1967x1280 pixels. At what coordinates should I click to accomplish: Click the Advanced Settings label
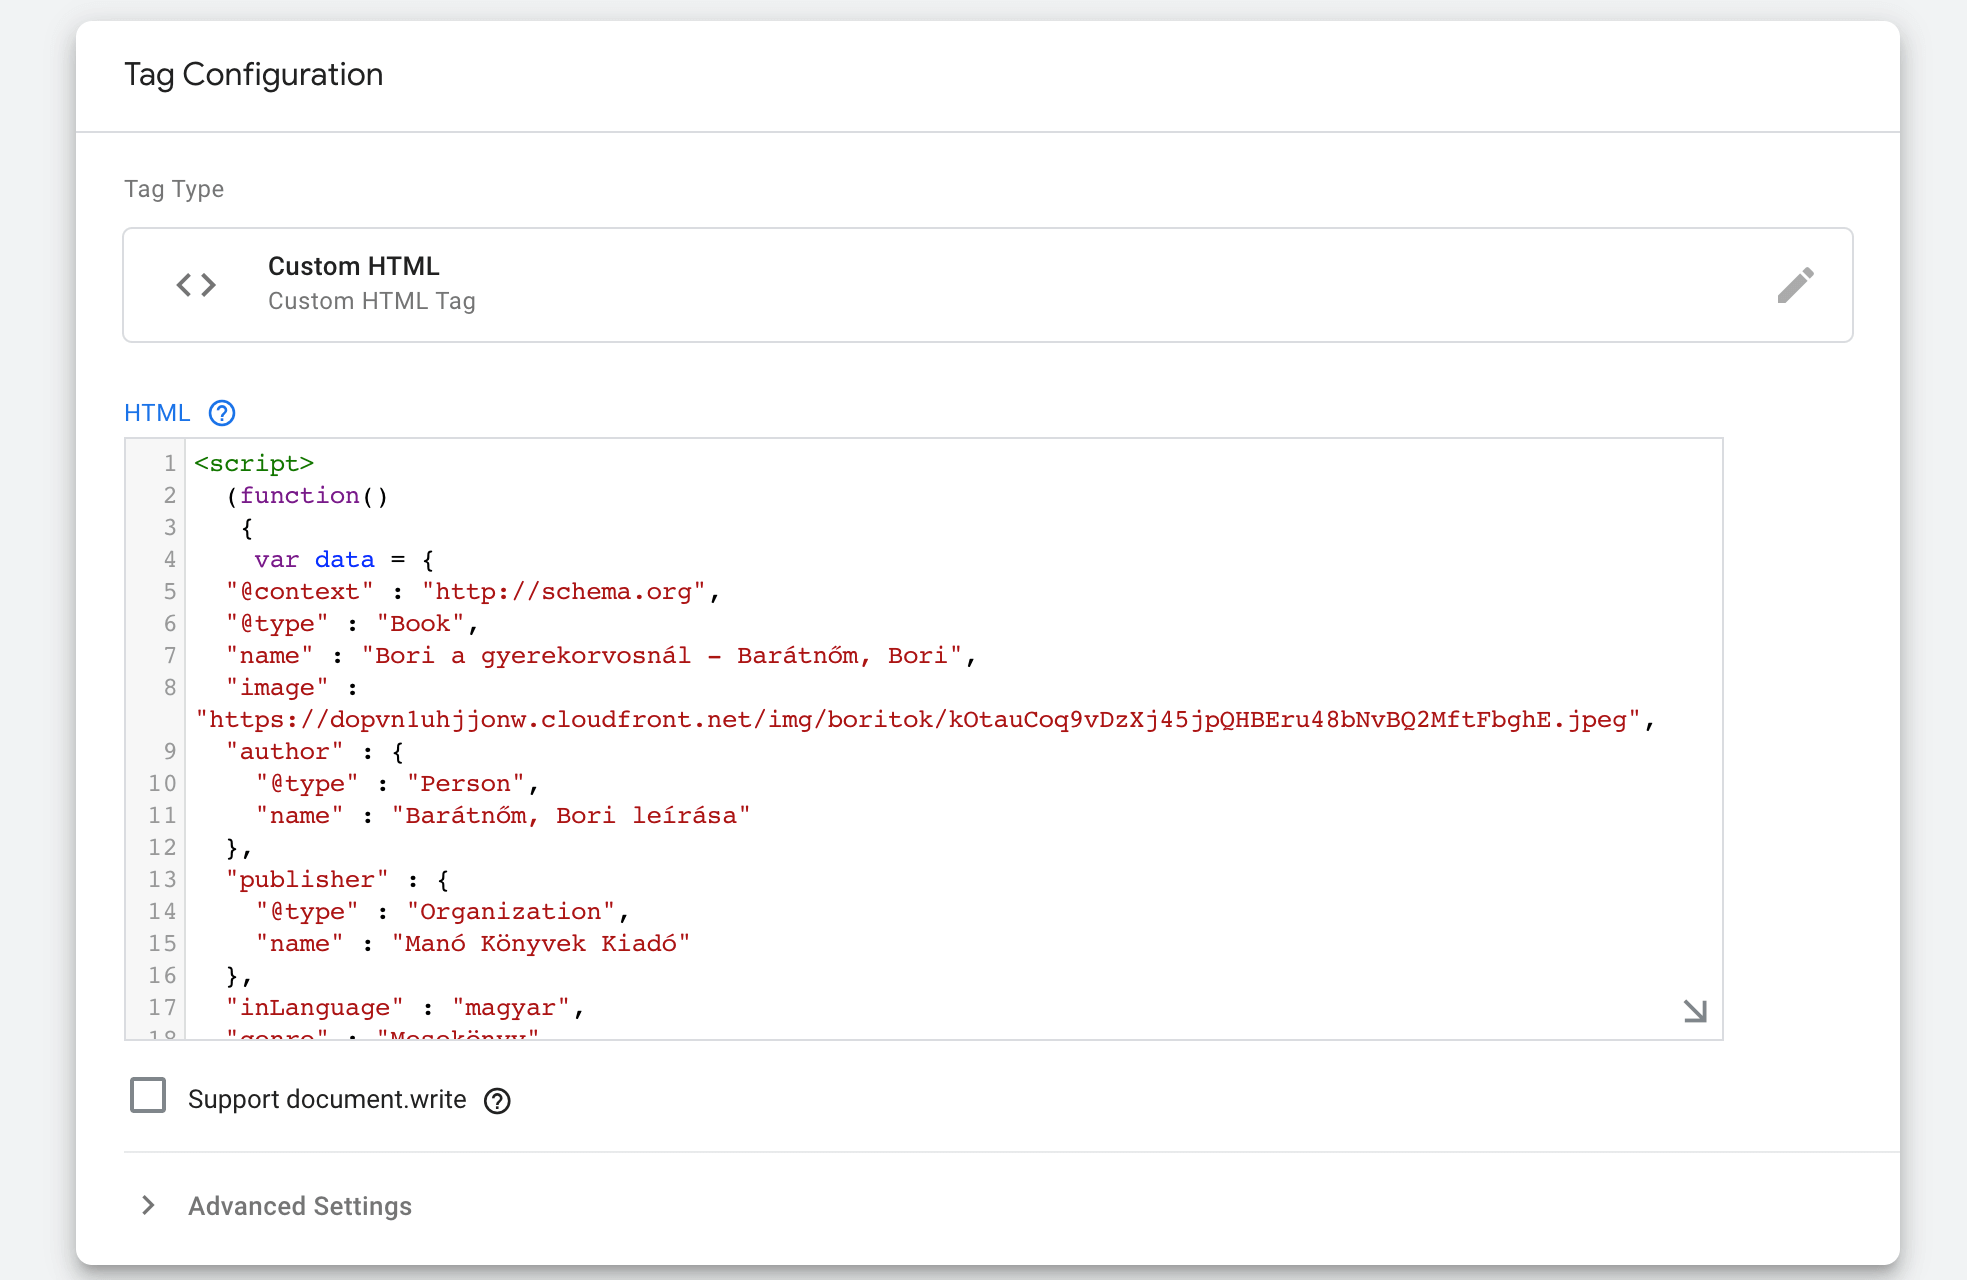click(x=300, y=1206)
